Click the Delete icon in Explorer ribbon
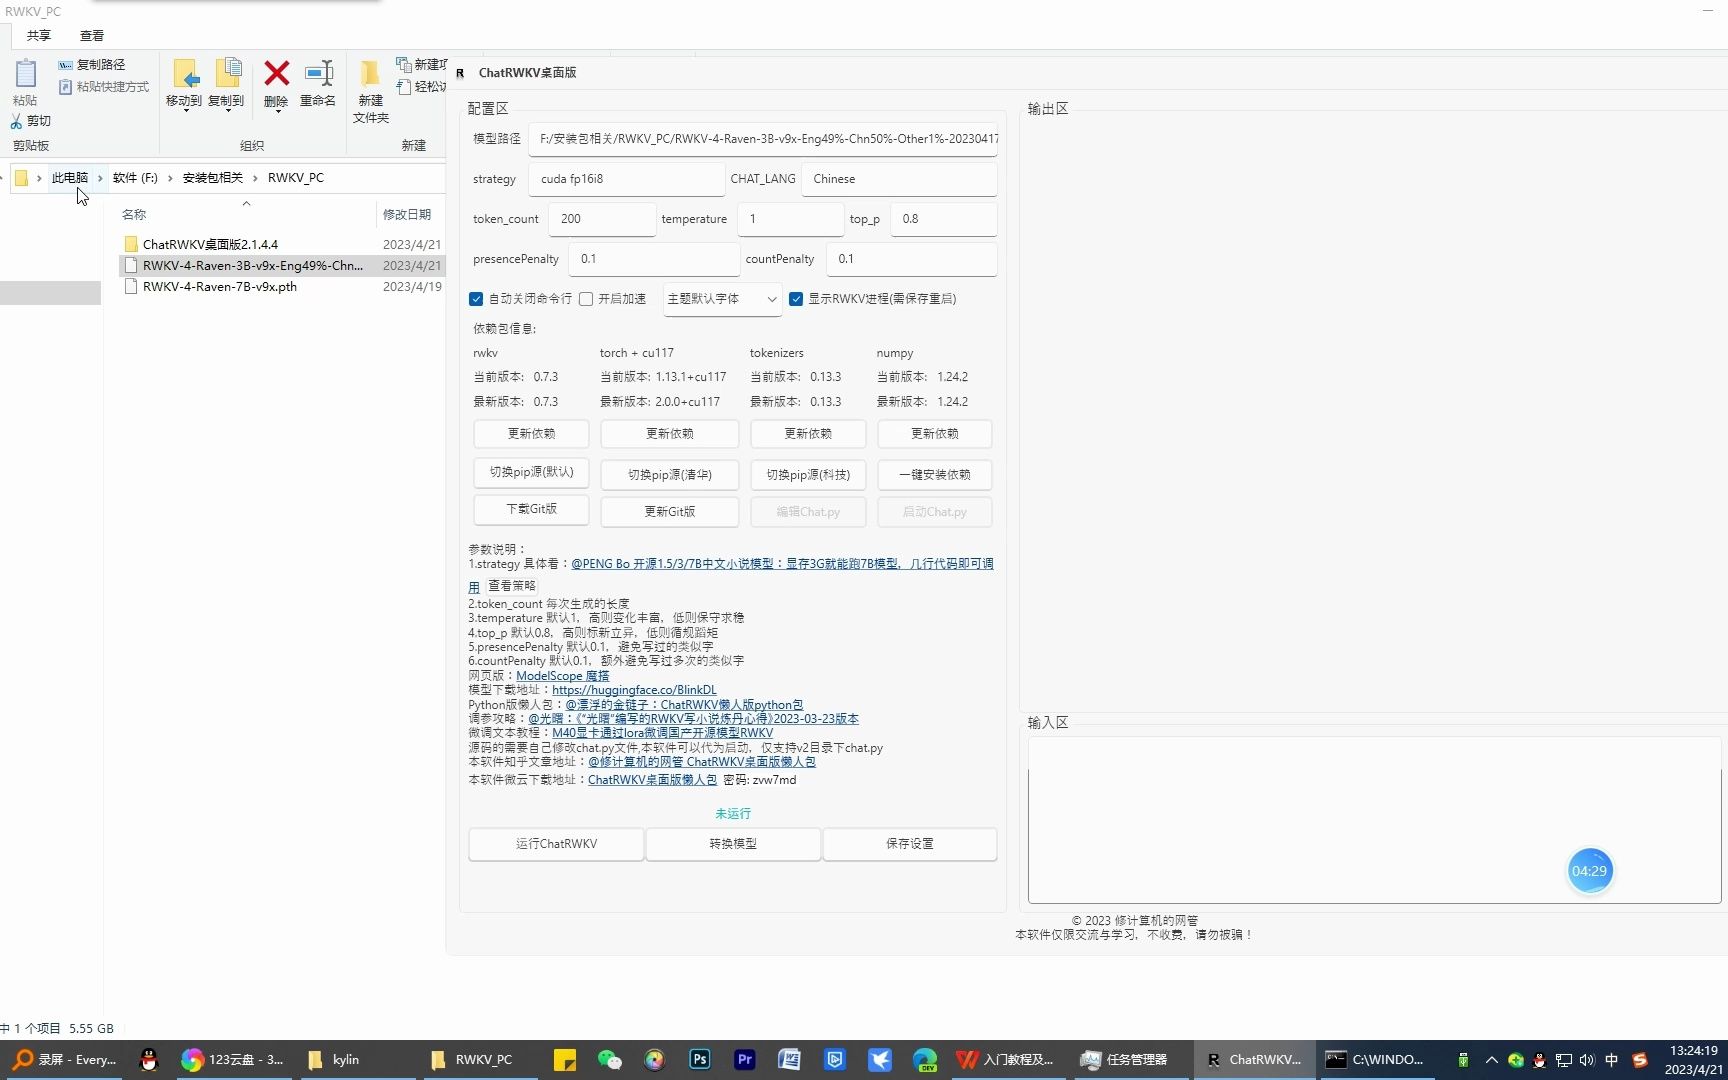The image size is (1728, 1080). click(276, 74)
